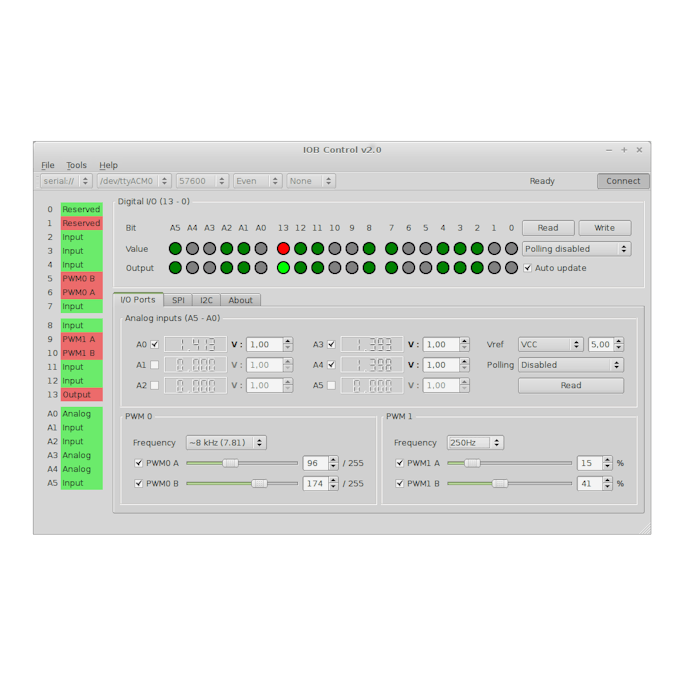Viewport: 675px width, 675px height.
Task: Click the Digital I/O Write button
Action: point(605,228)
